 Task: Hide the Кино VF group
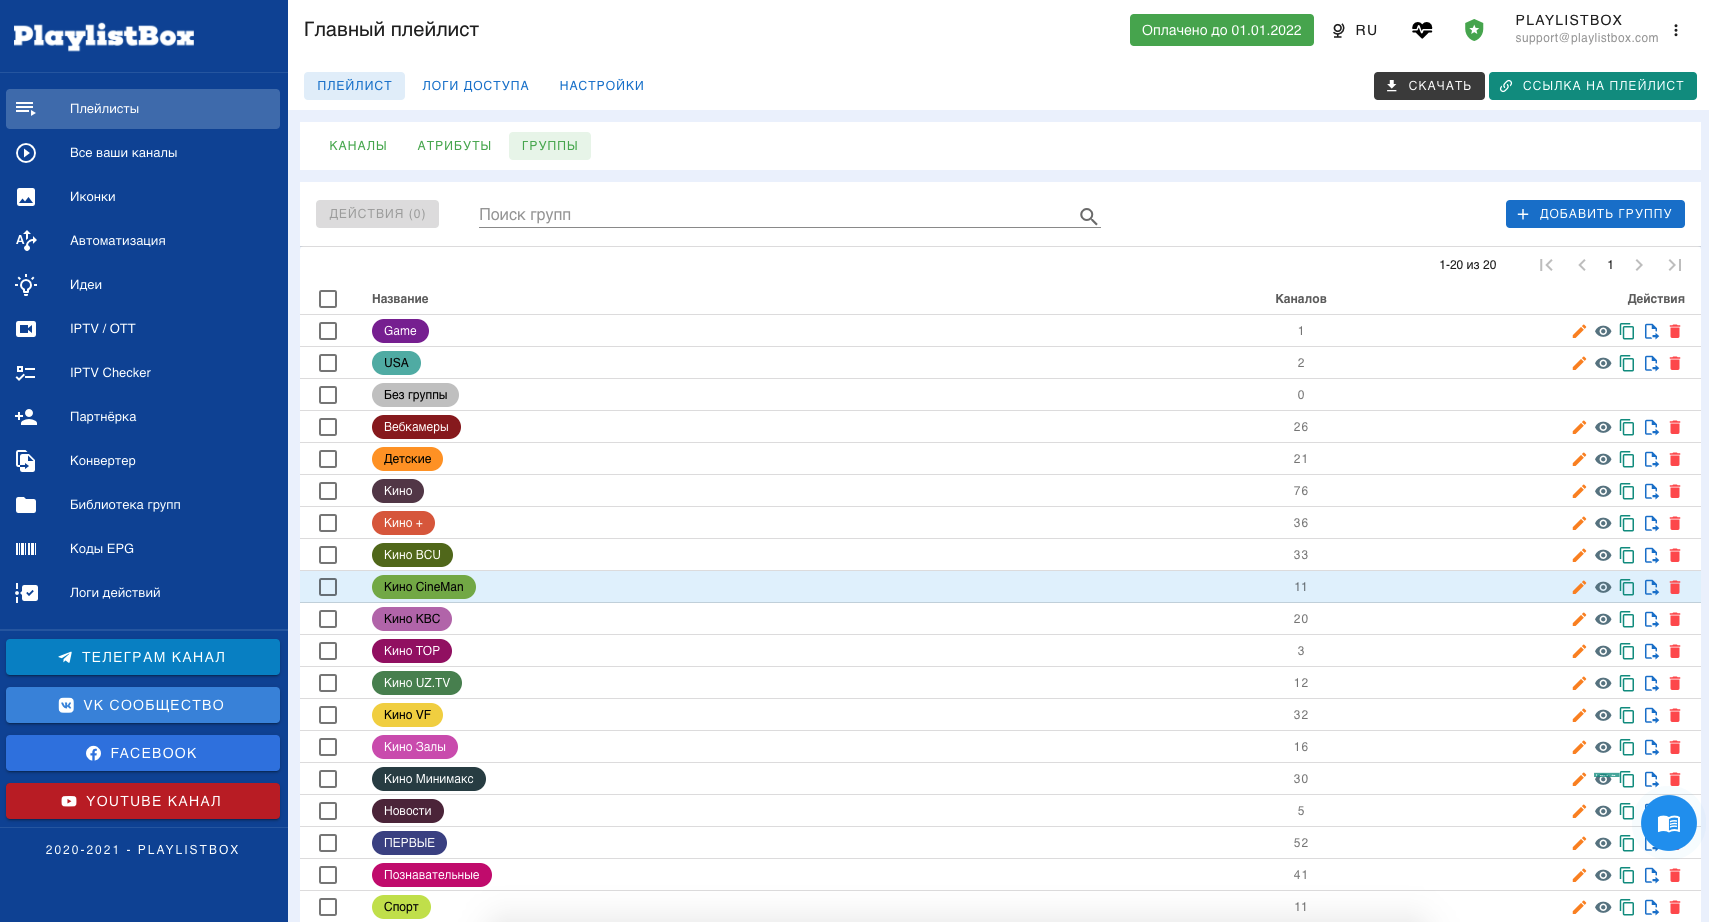coord(1603,715)
